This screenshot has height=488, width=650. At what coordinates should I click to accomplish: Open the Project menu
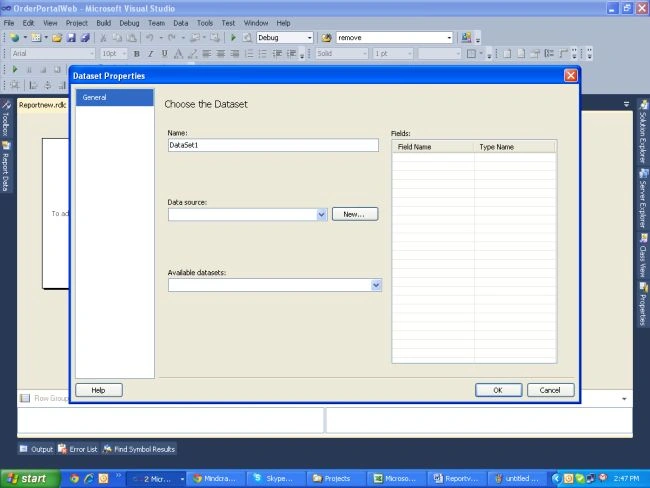[77, 23]
